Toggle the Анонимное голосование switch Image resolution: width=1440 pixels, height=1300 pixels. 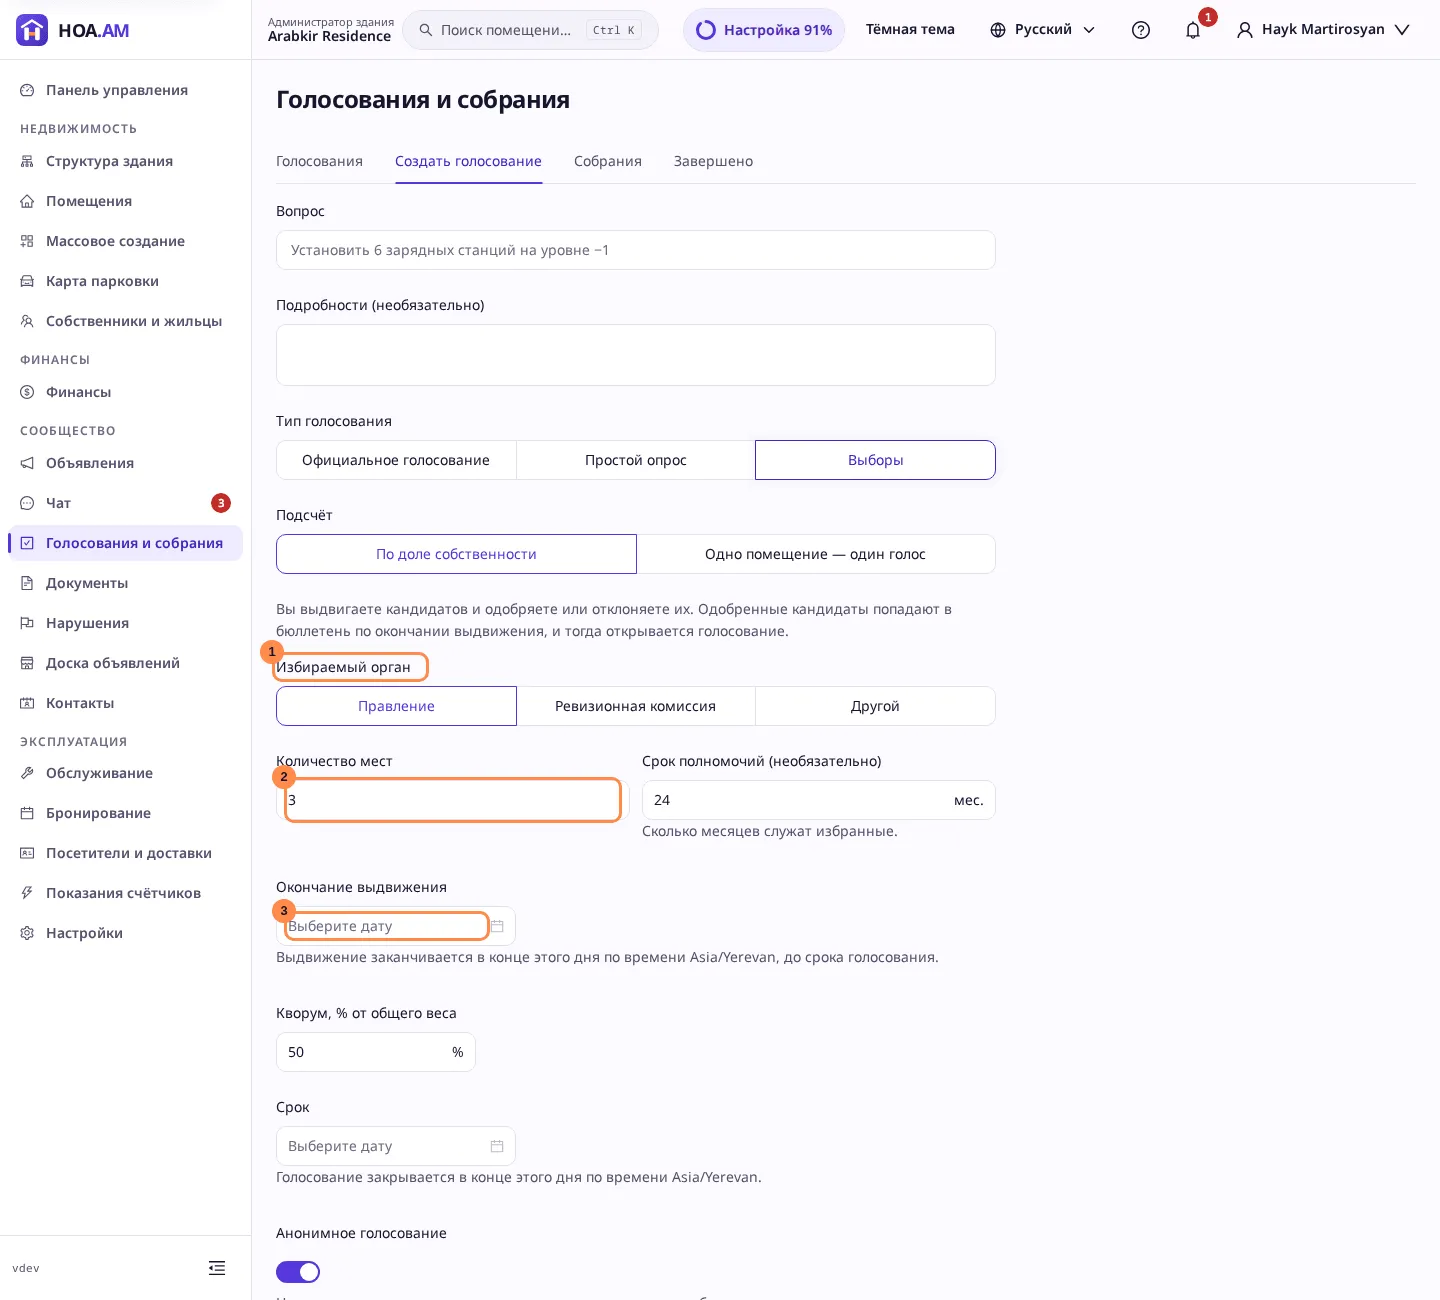tap(298, 1272)
